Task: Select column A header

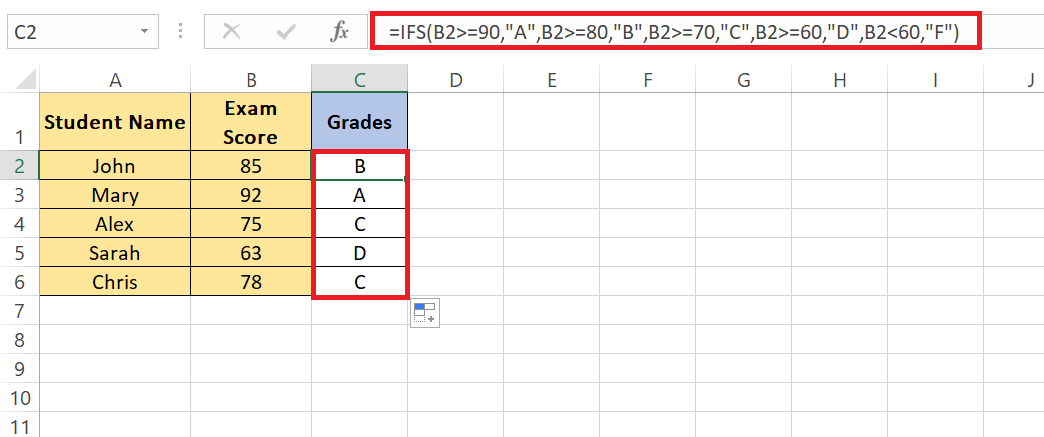Action: 115,80
